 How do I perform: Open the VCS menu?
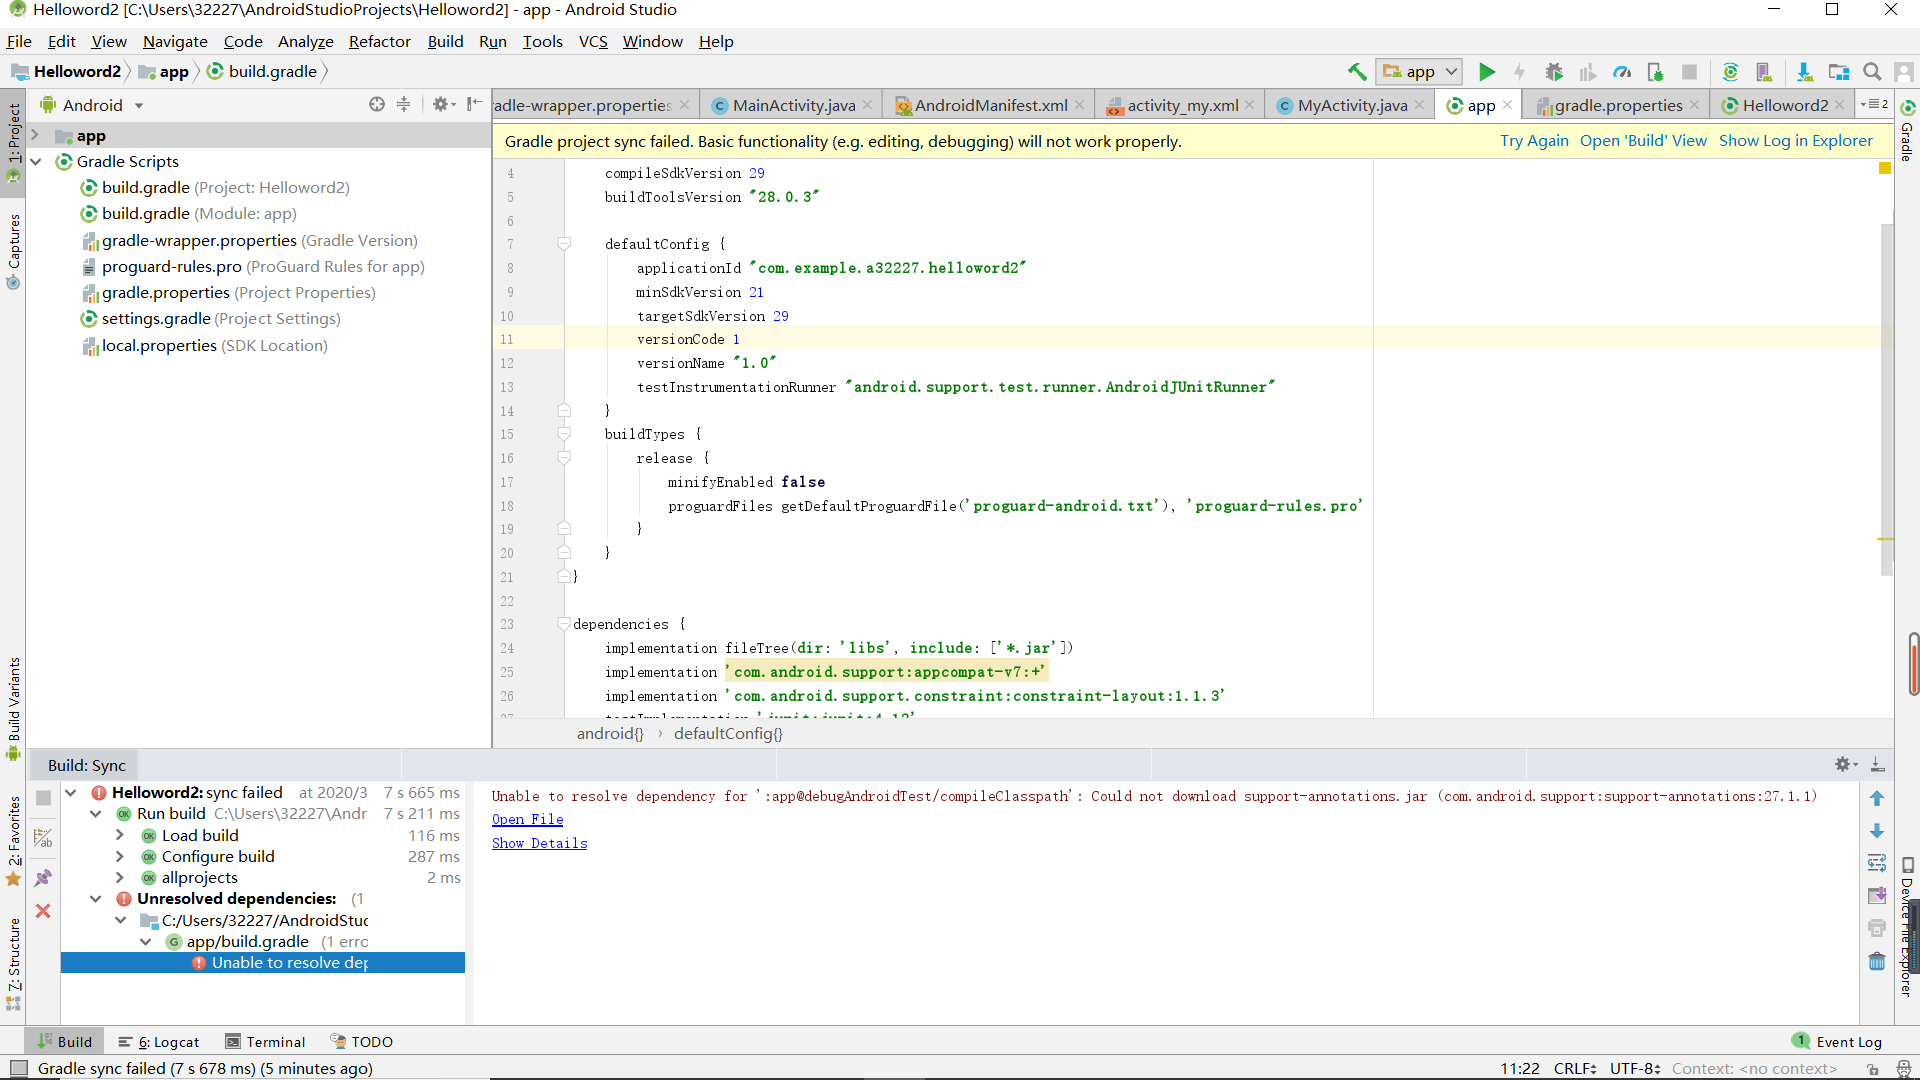[x=593, y=41]
